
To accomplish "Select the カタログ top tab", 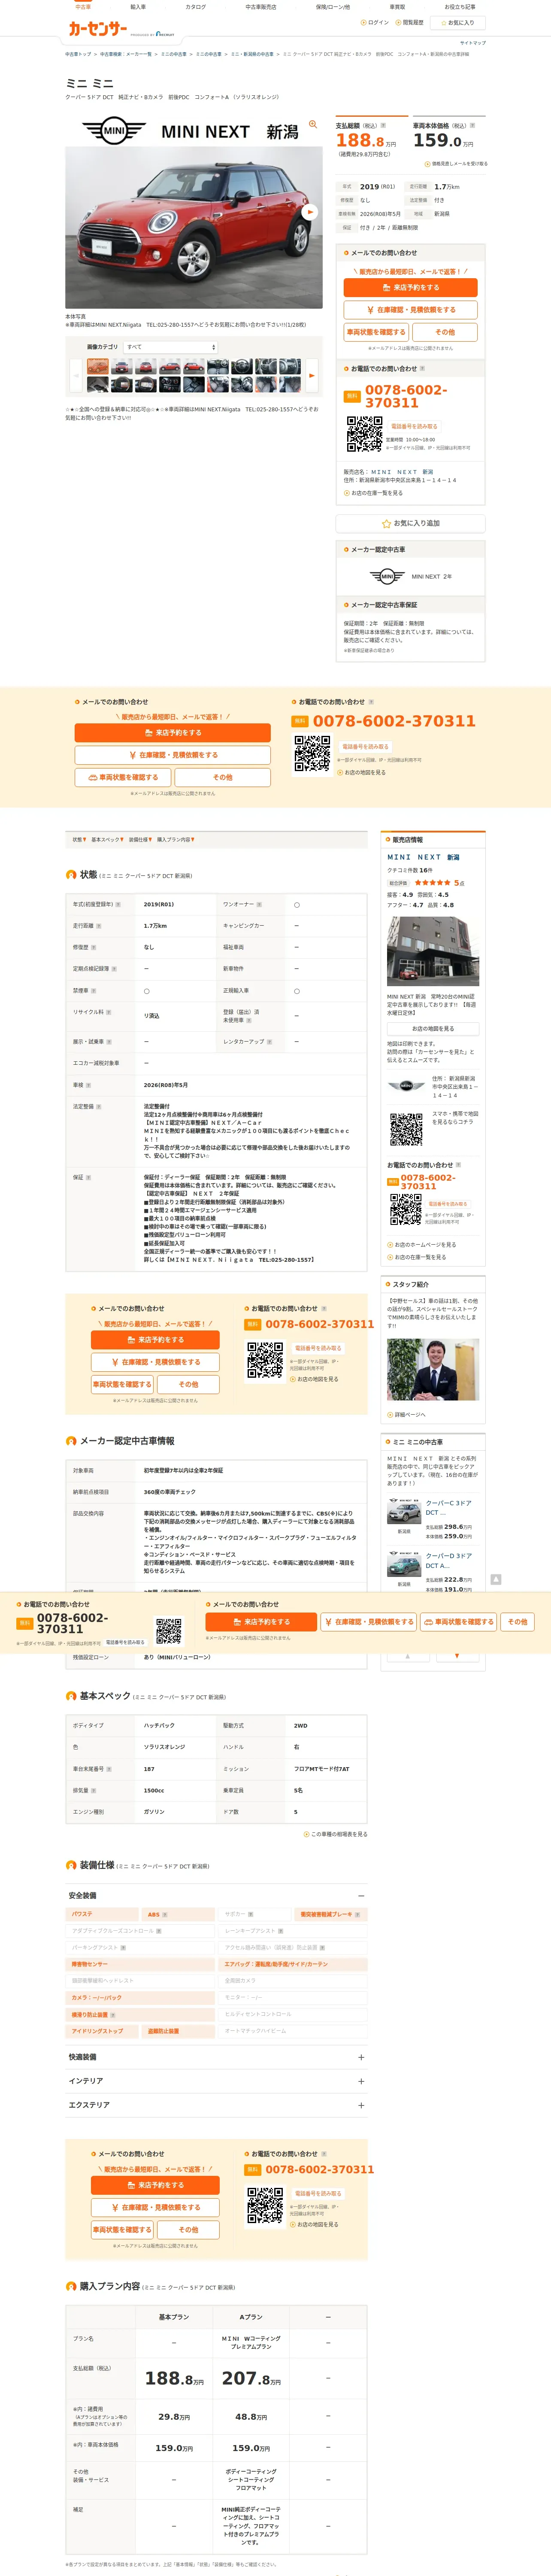I will [x=196, y=7].
